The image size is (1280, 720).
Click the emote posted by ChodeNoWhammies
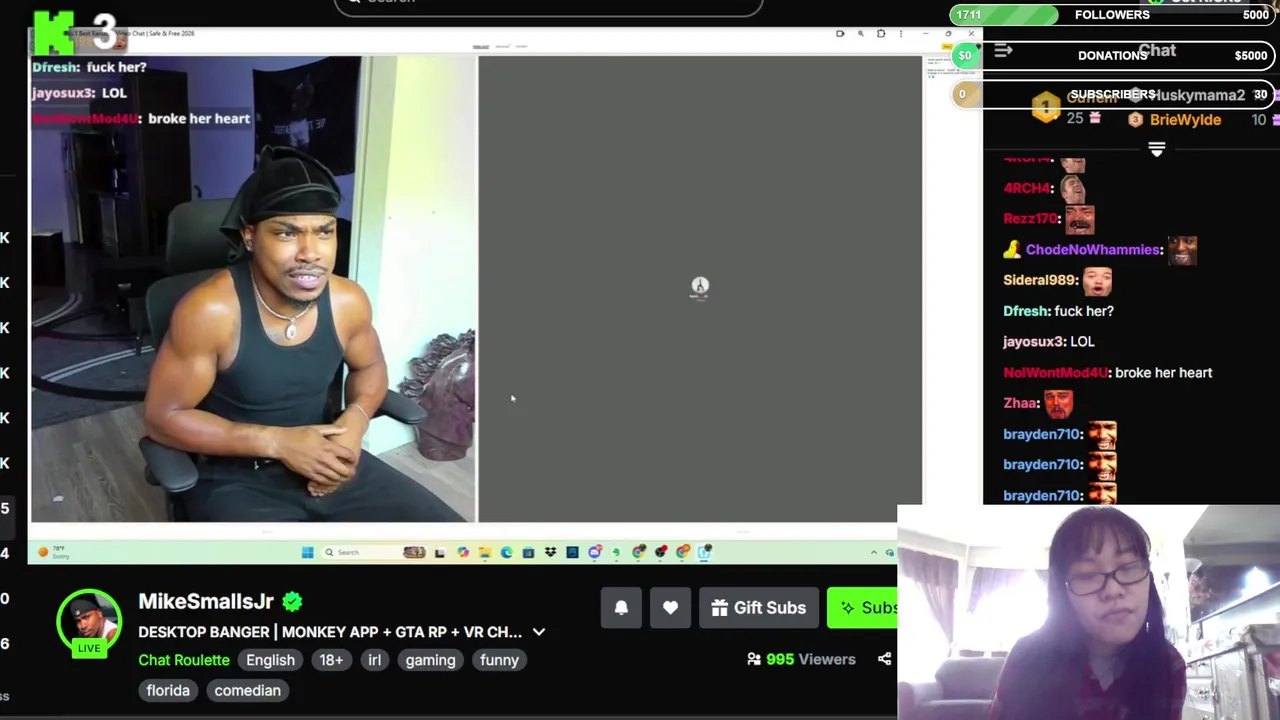[1182, 250]
